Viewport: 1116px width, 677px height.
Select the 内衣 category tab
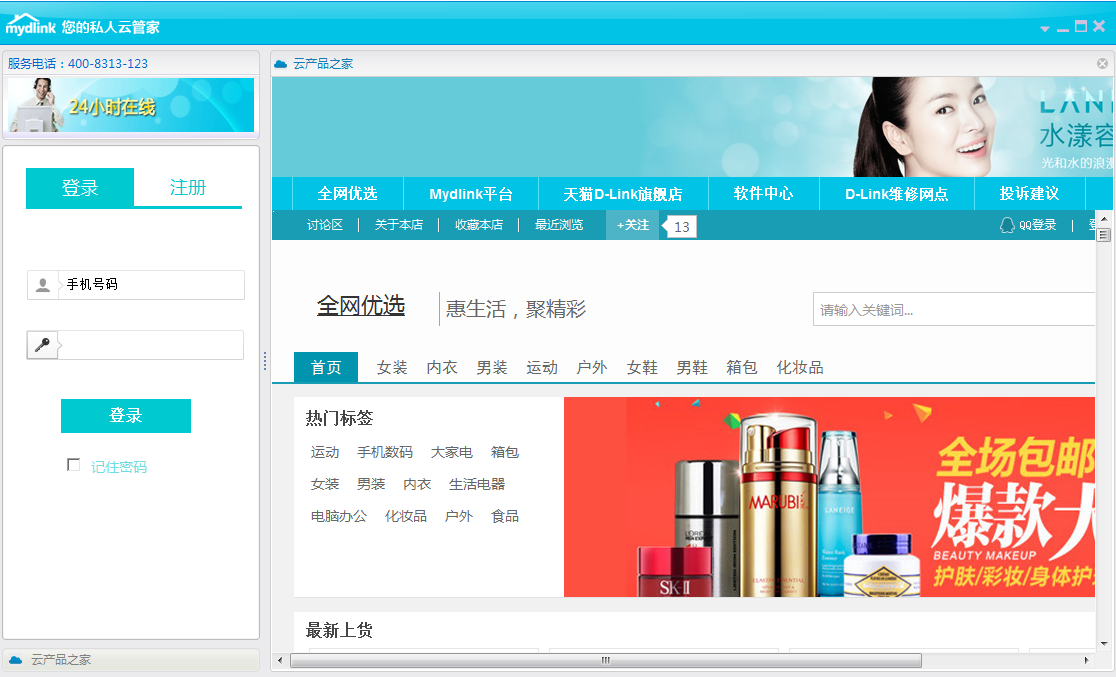tap(442, 367)
